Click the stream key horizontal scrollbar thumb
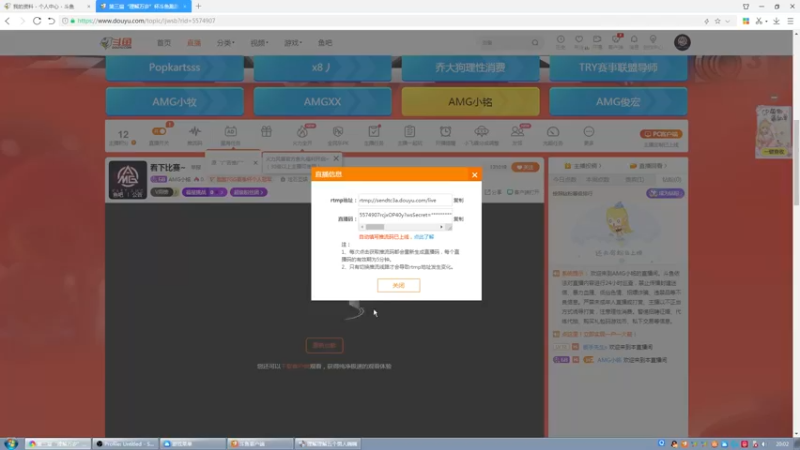 point(374,227)
